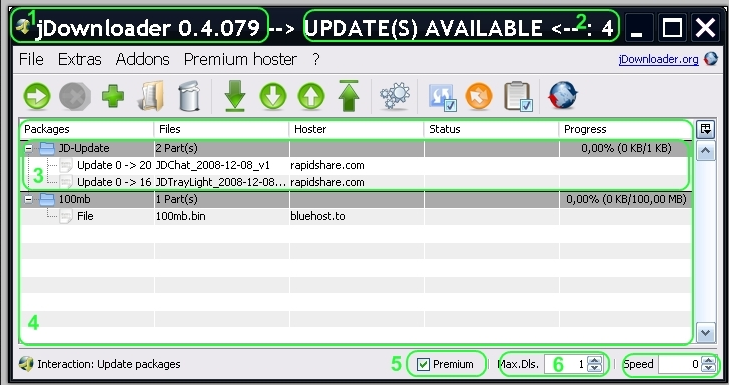Click the Progress column header
729x385 pixels.
625,129
